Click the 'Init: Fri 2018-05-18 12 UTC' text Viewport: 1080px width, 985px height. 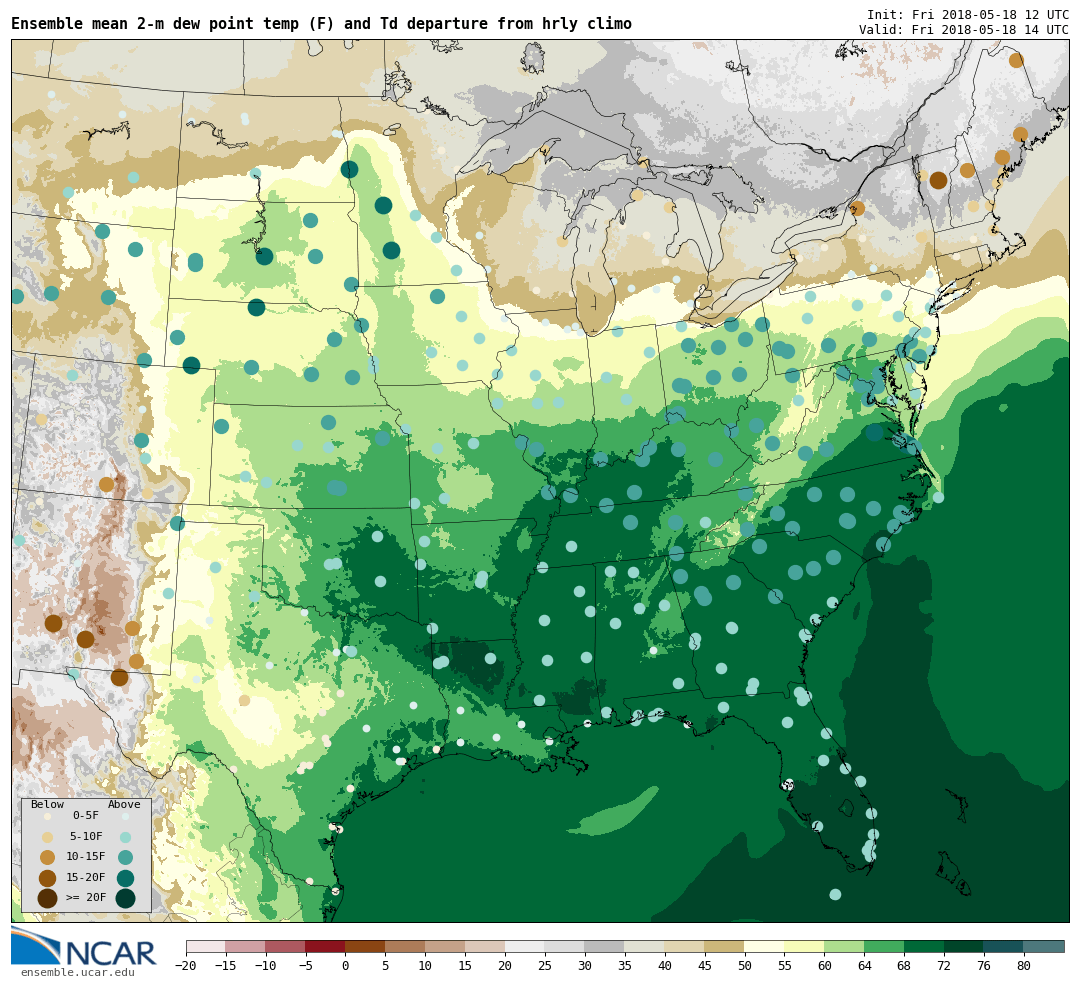pos(968,15)
